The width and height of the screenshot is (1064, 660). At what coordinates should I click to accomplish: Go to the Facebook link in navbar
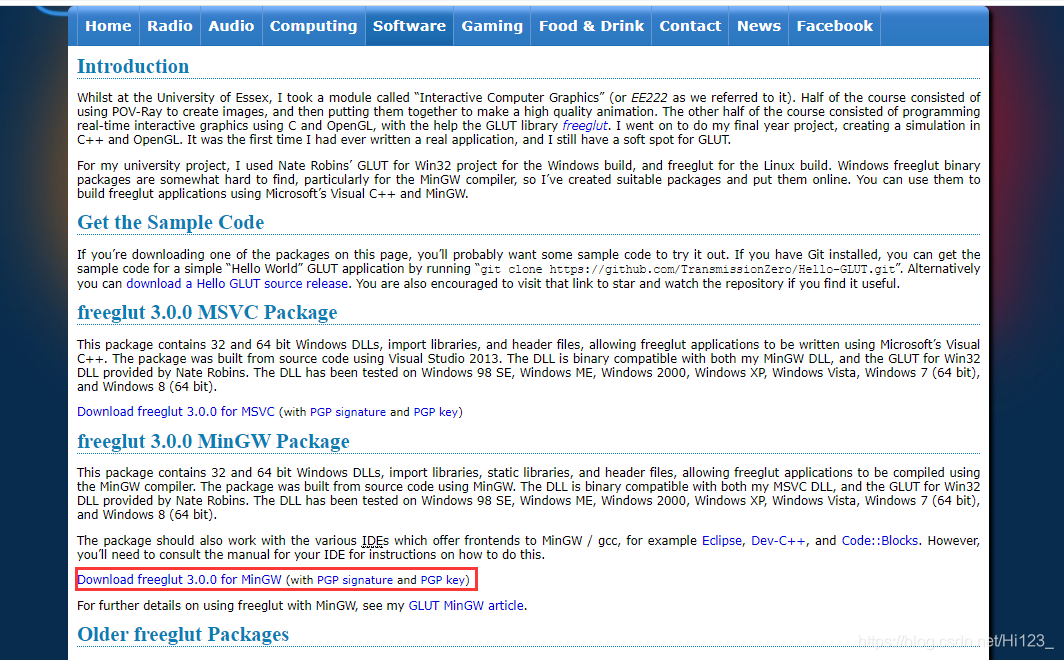pos(835,26)
